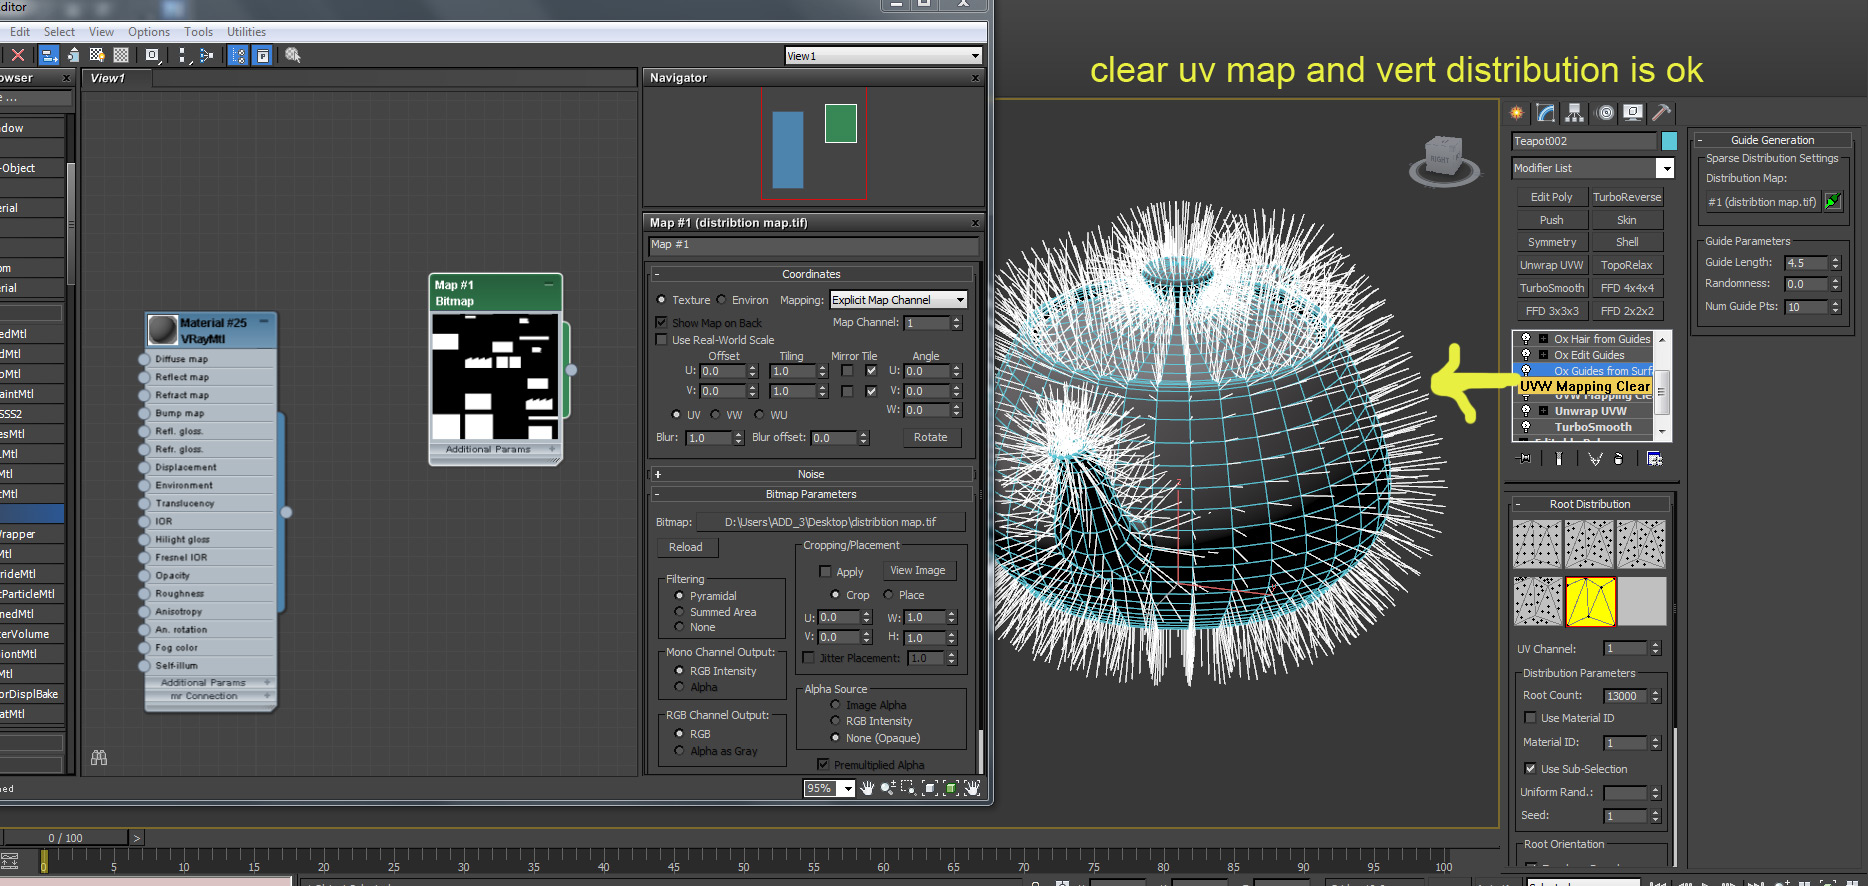
Task: Click the Bitmap preview thumbnail on Map #1 node
Action: tap(495, 377)
